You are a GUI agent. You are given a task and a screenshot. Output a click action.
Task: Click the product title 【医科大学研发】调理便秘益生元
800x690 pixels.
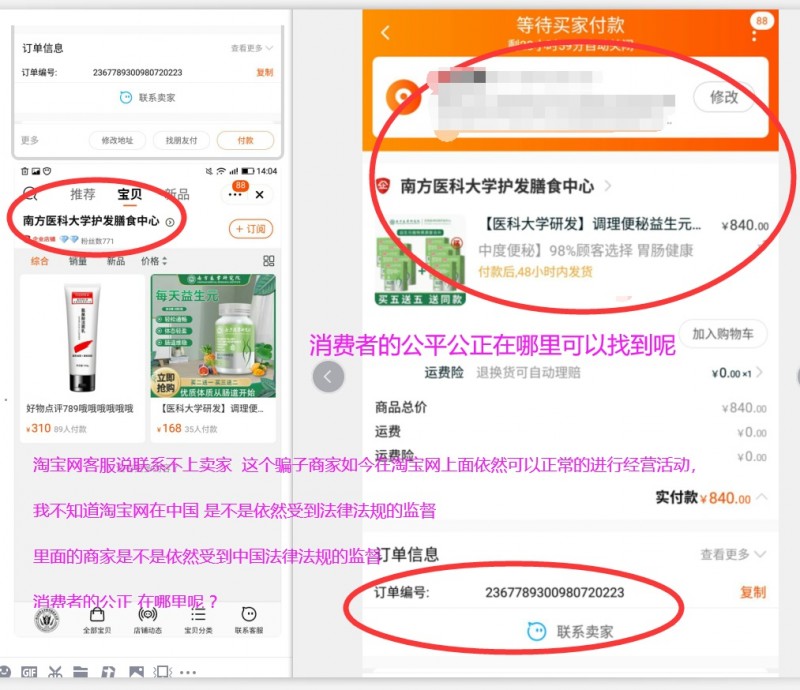pyautogui.click(x=592, y=224)
